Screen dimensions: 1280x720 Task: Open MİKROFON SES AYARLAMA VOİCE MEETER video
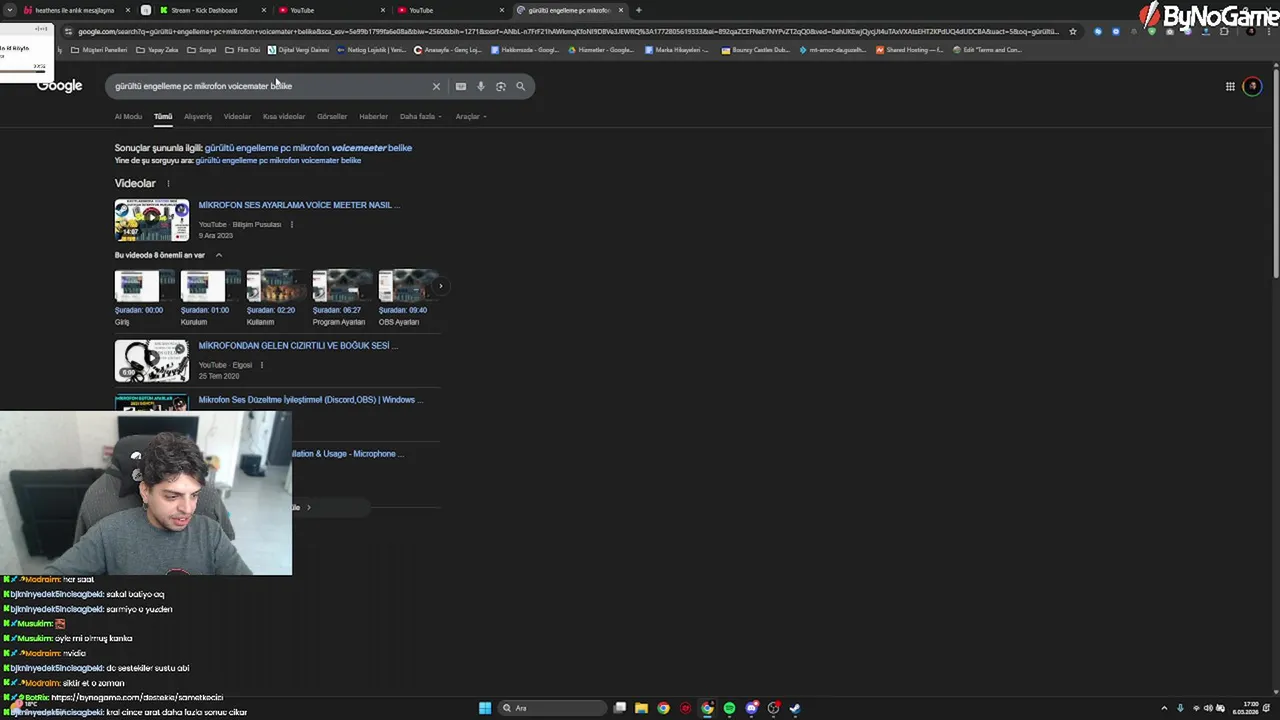point(299,205)
